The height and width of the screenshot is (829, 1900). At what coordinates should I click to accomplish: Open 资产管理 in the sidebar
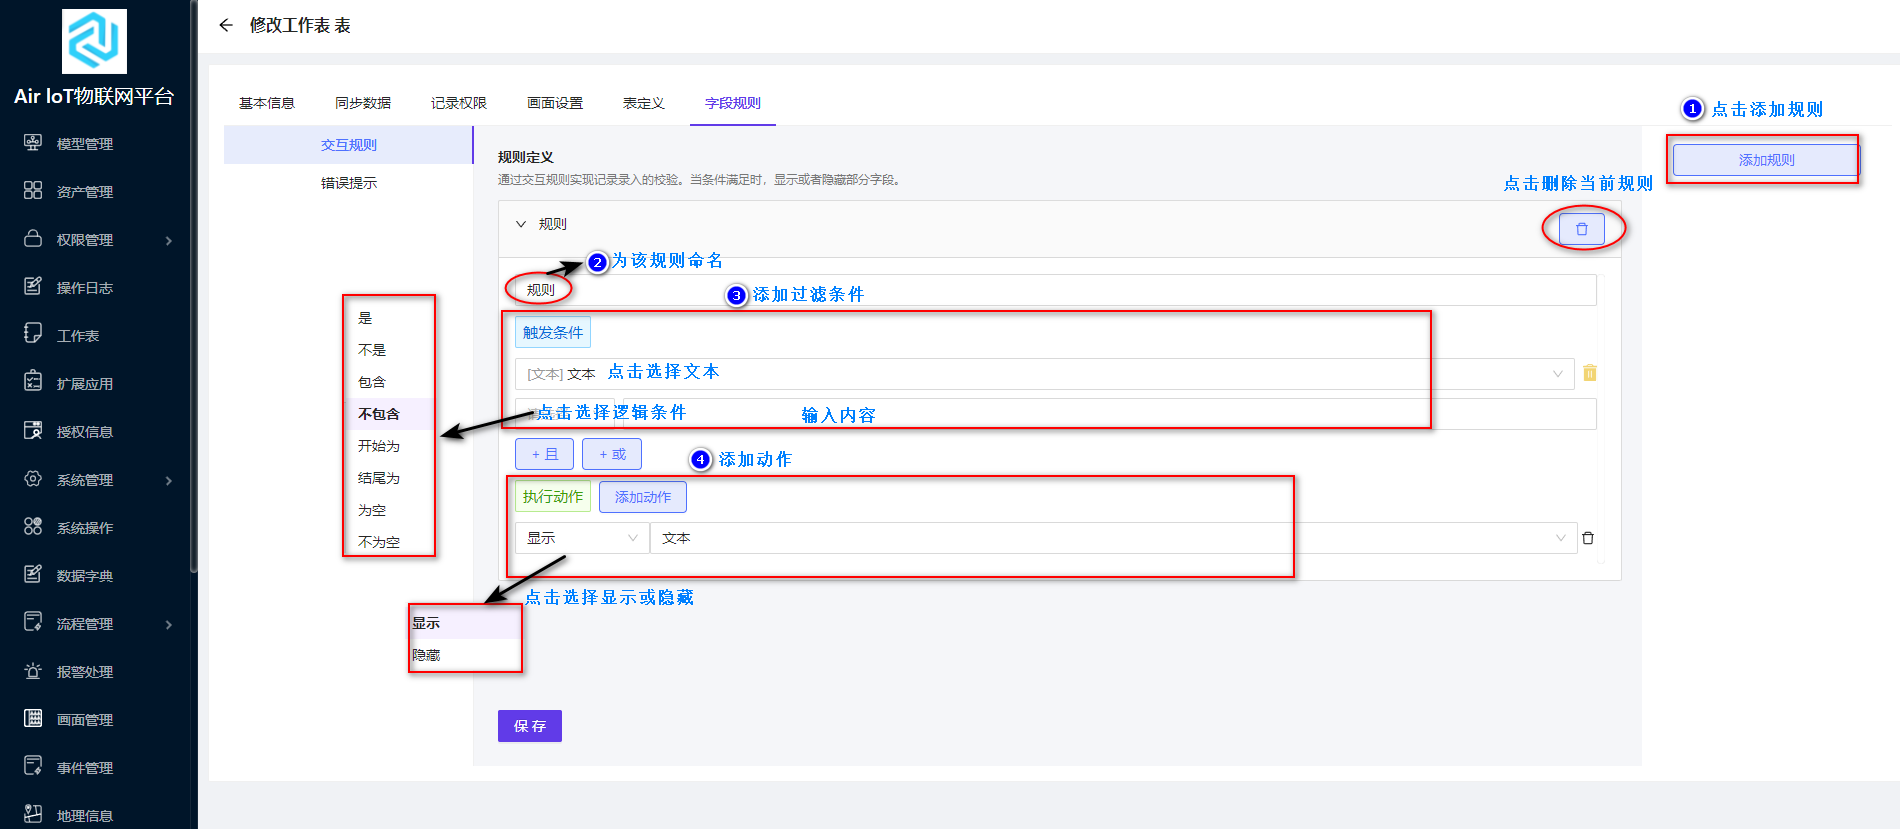click(x=85, y=192)
